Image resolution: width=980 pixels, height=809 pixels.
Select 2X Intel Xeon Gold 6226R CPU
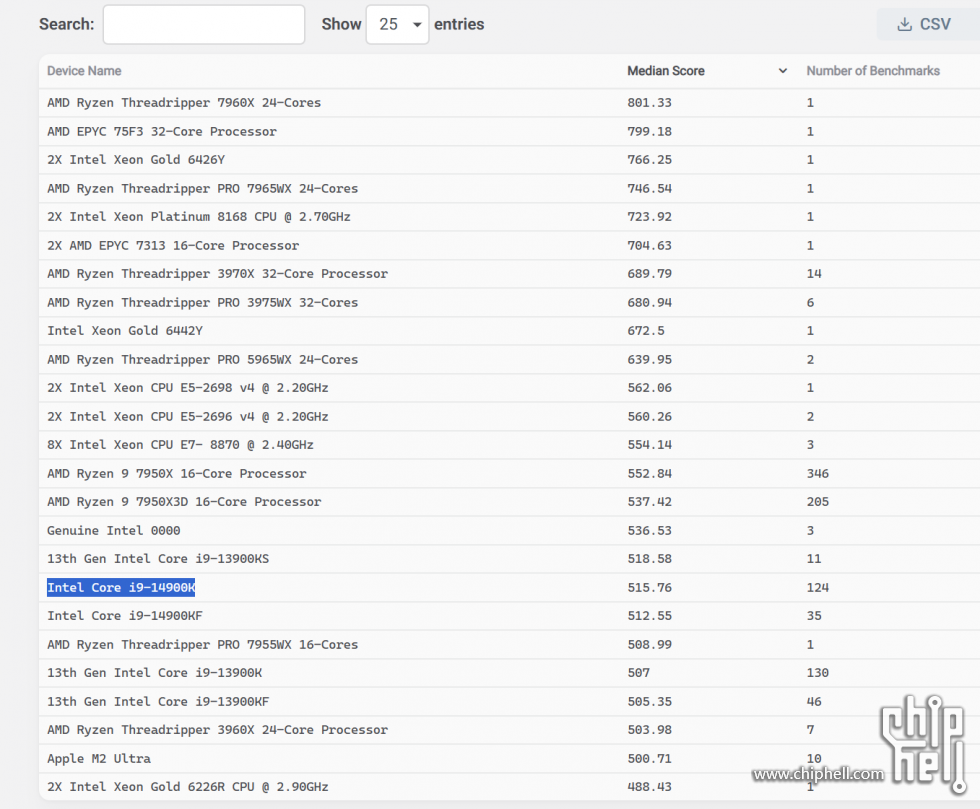(x=188, y=786)
